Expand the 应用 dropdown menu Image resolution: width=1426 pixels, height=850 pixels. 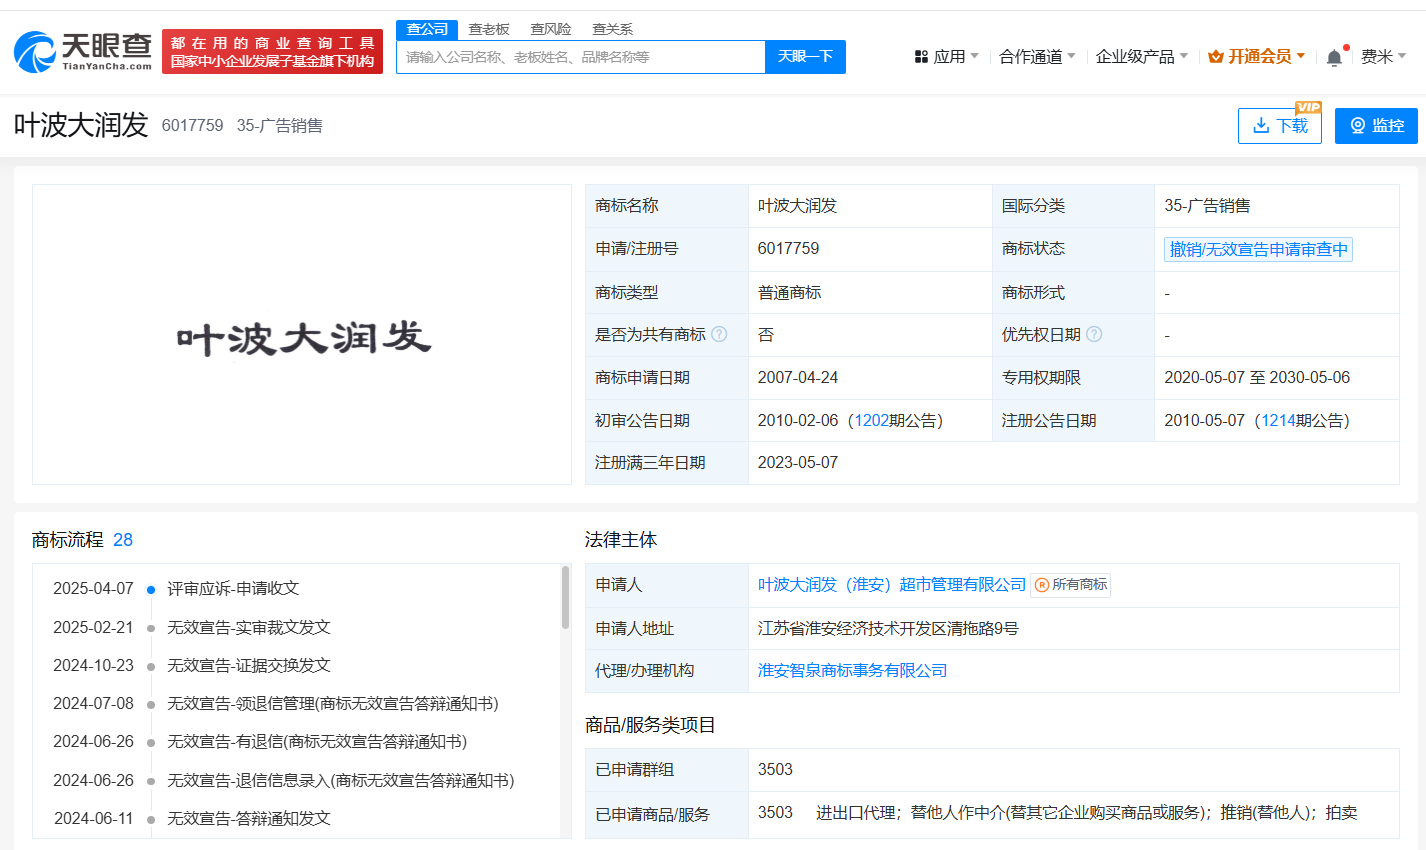tap(946, 57)
